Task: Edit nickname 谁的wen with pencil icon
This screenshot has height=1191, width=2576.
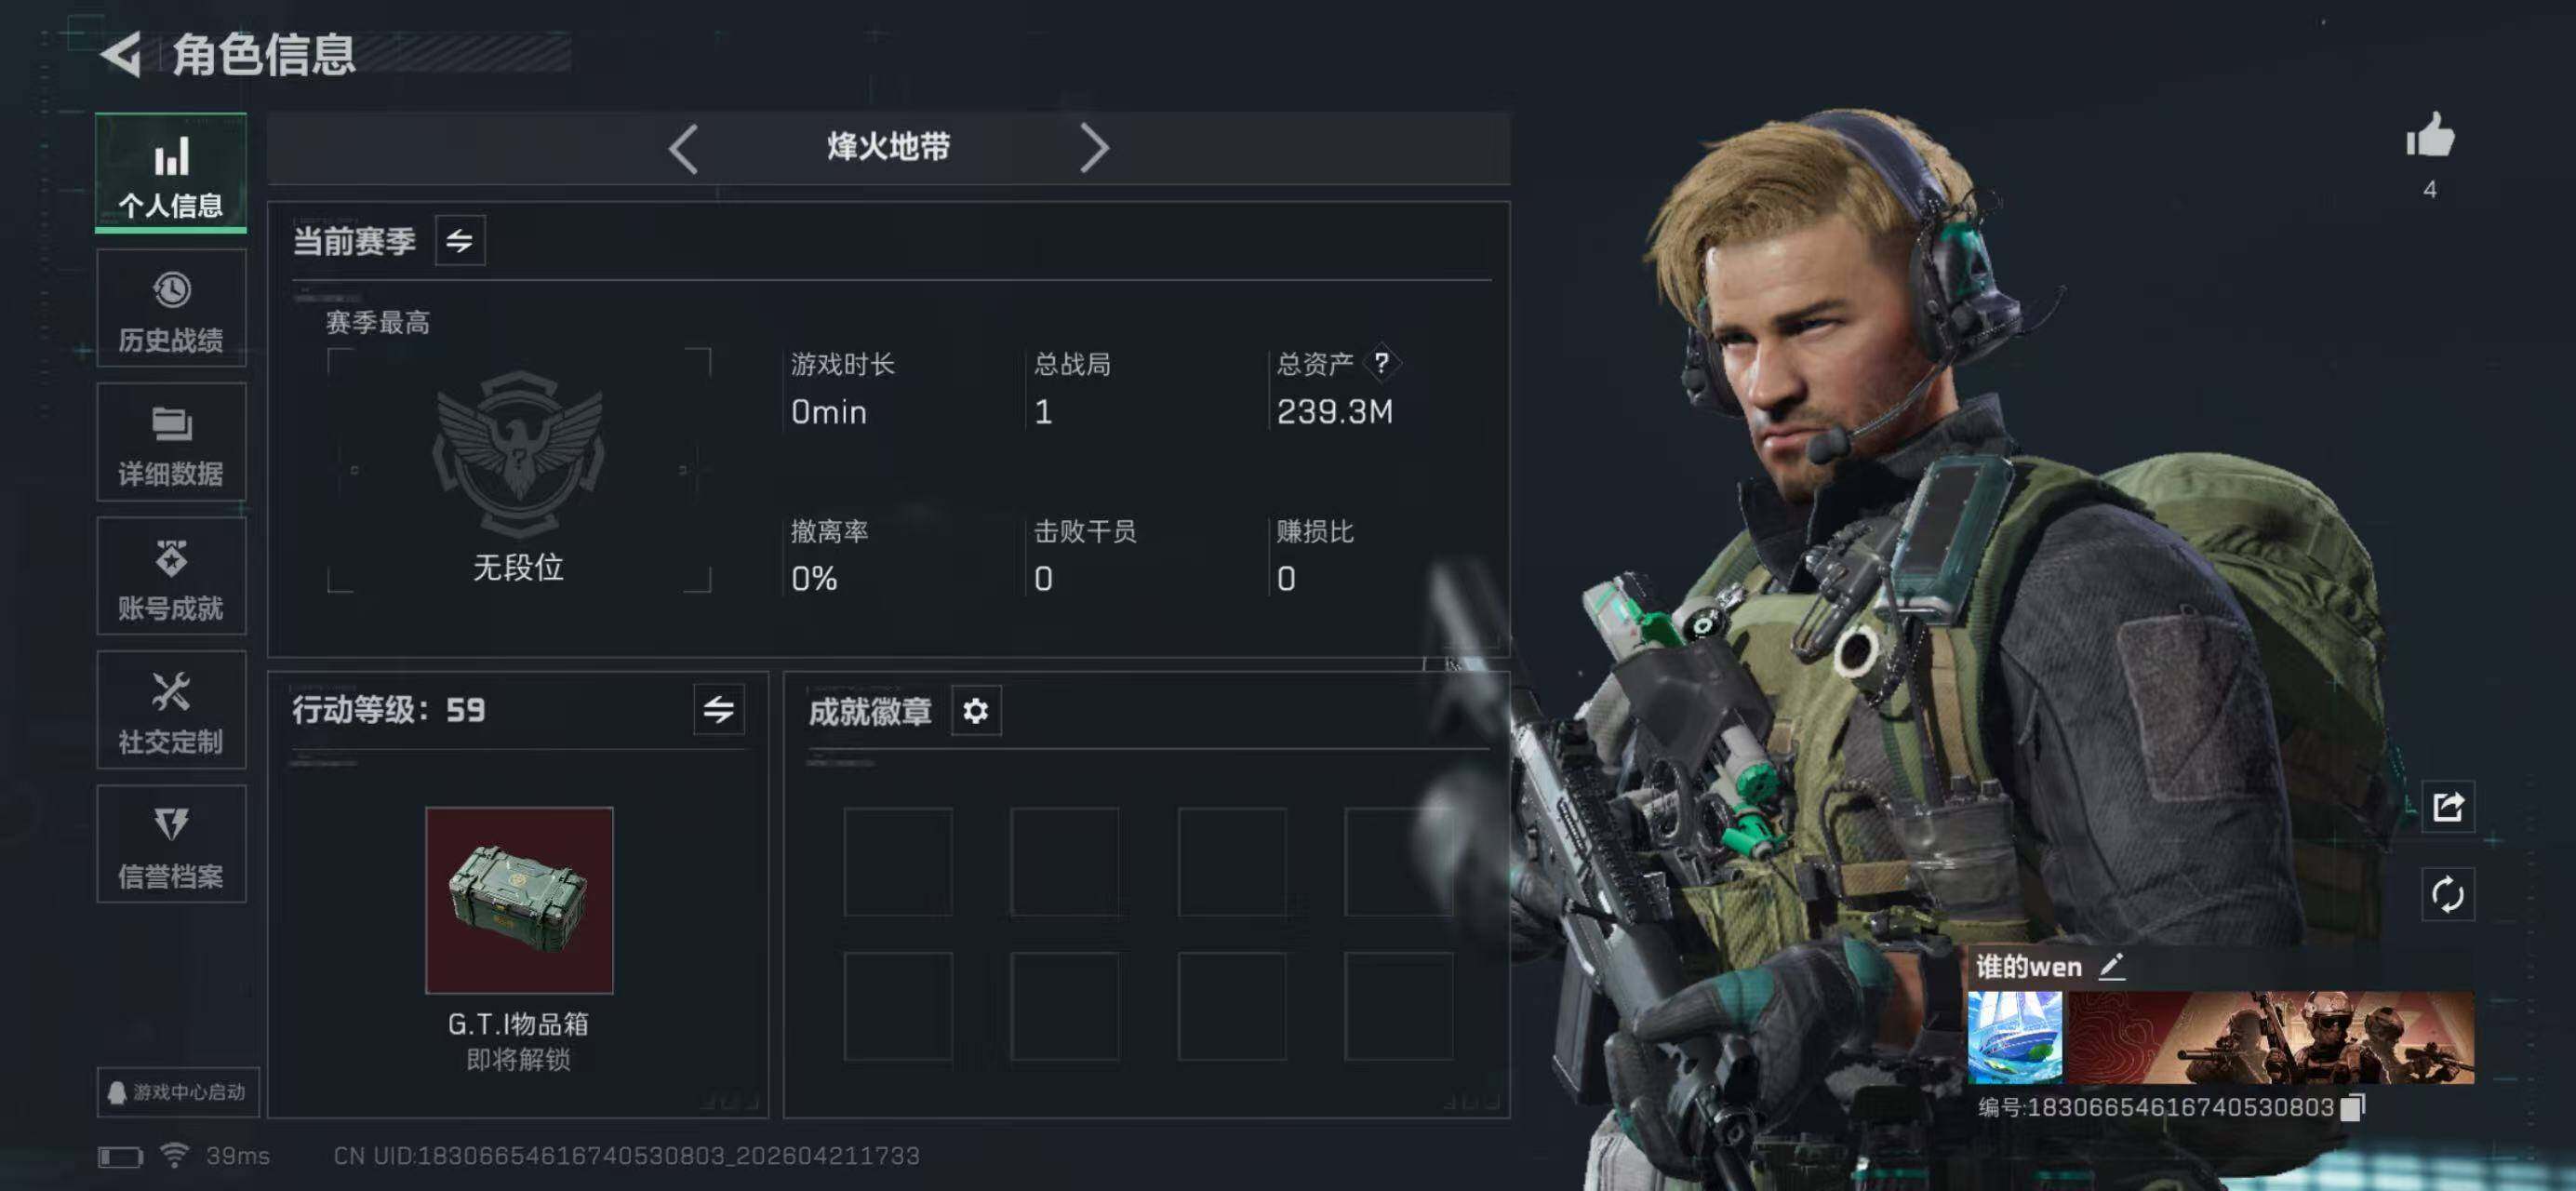Action: point(2111,966)
